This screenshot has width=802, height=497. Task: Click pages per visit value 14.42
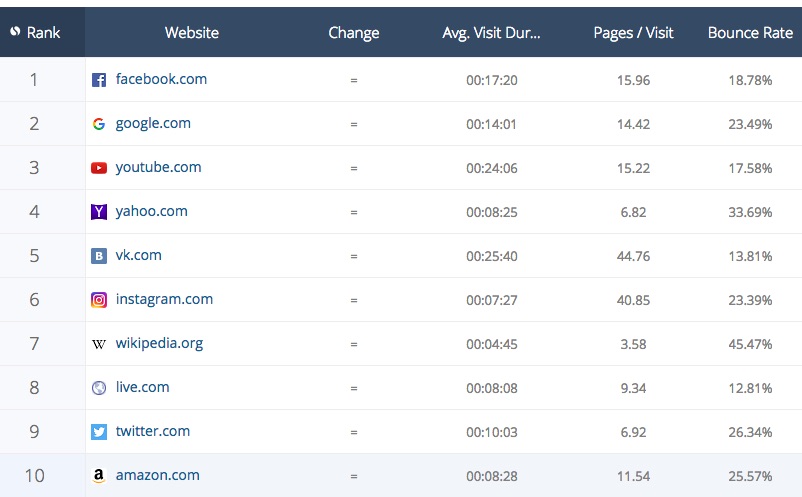click(x=633, y=124)
